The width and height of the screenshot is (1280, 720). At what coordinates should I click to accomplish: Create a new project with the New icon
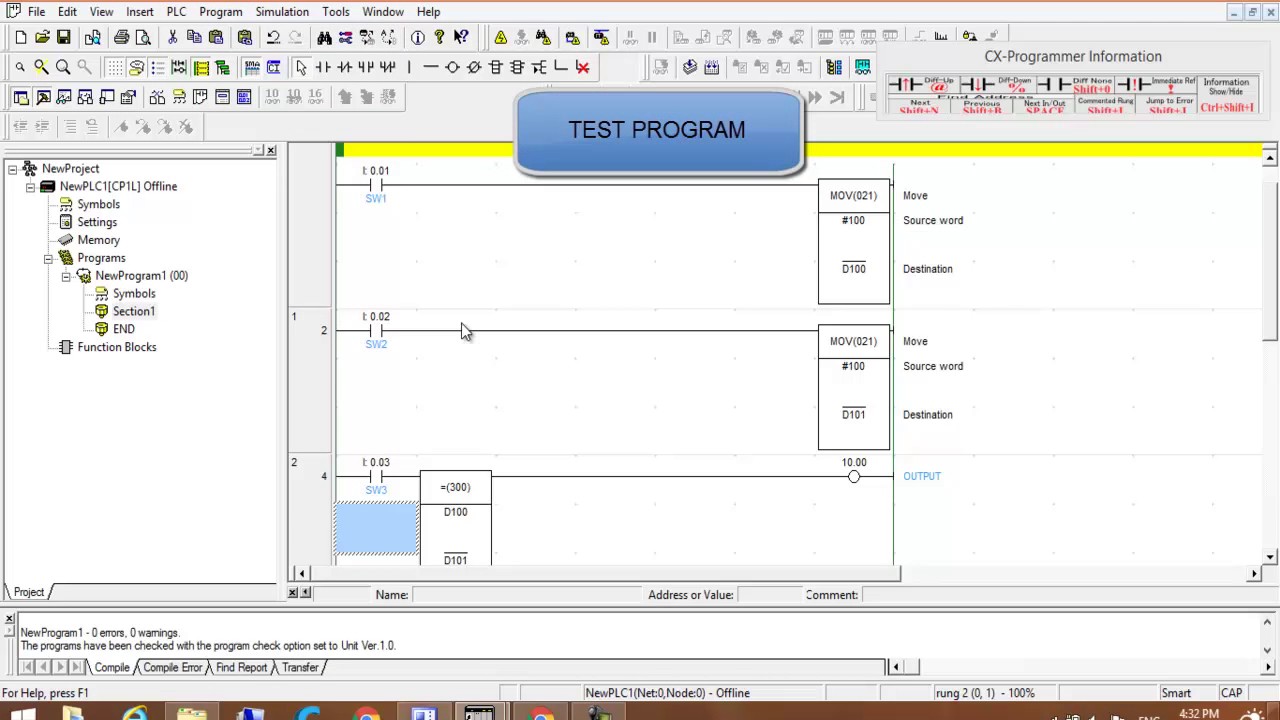click(x=21, y=38)
